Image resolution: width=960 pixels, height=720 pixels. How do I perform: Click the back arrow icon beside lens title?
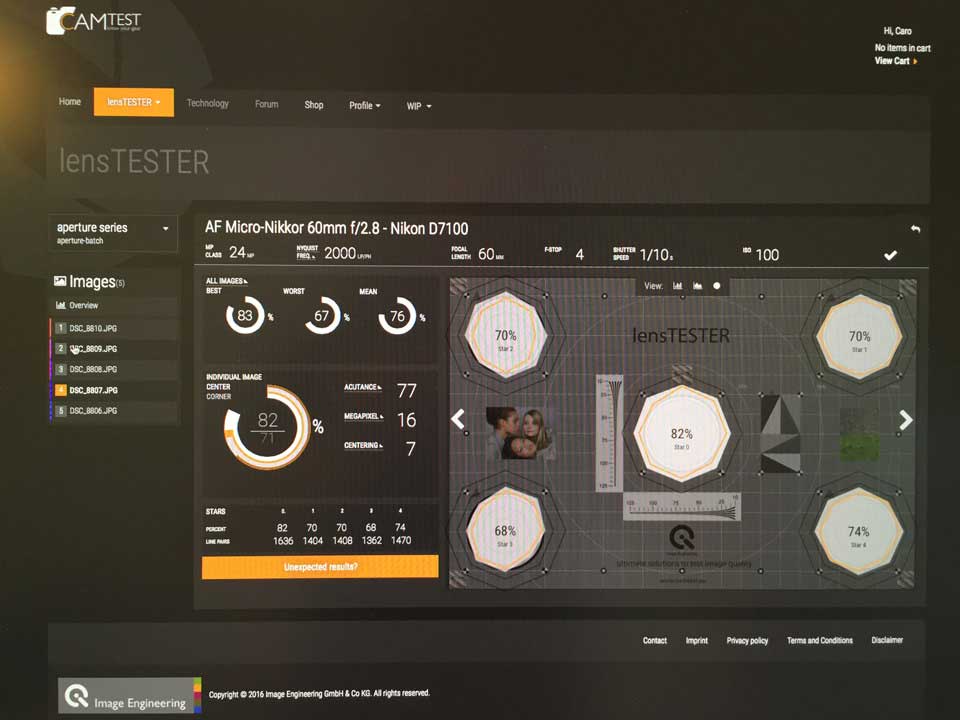click(915, 228)
